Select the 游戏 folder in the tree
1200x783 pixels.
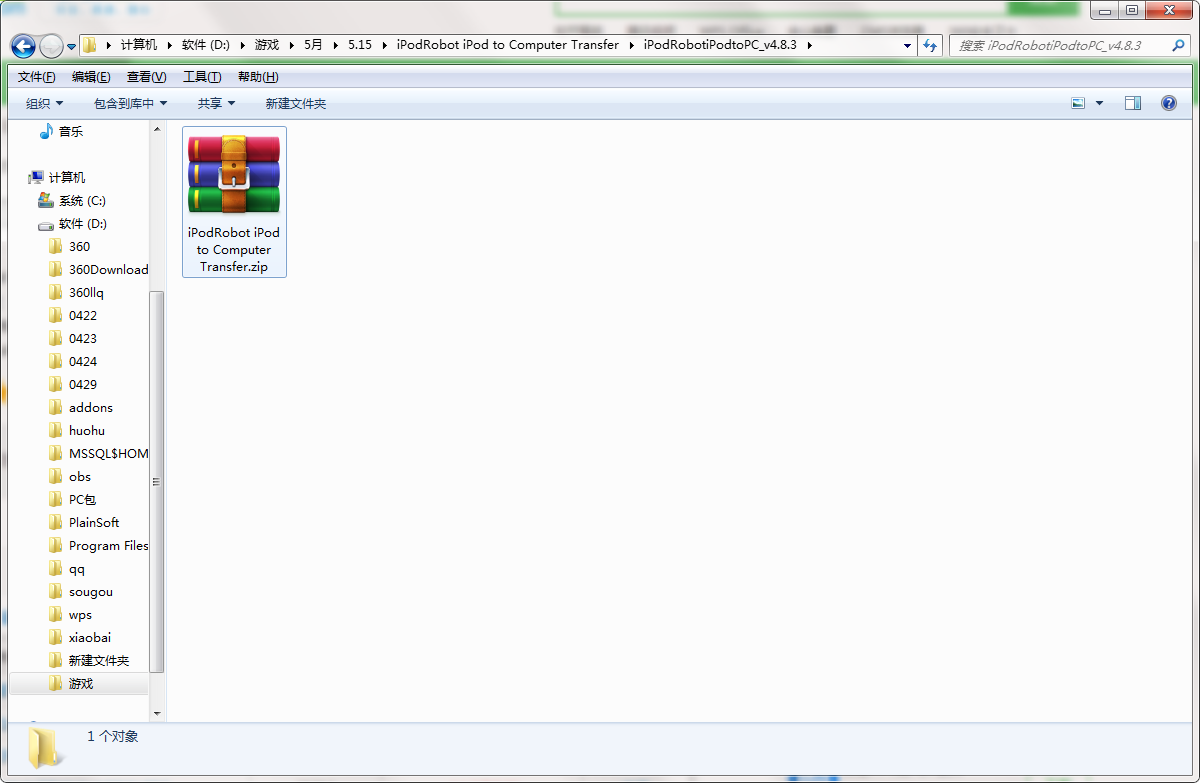coord(81,683)
